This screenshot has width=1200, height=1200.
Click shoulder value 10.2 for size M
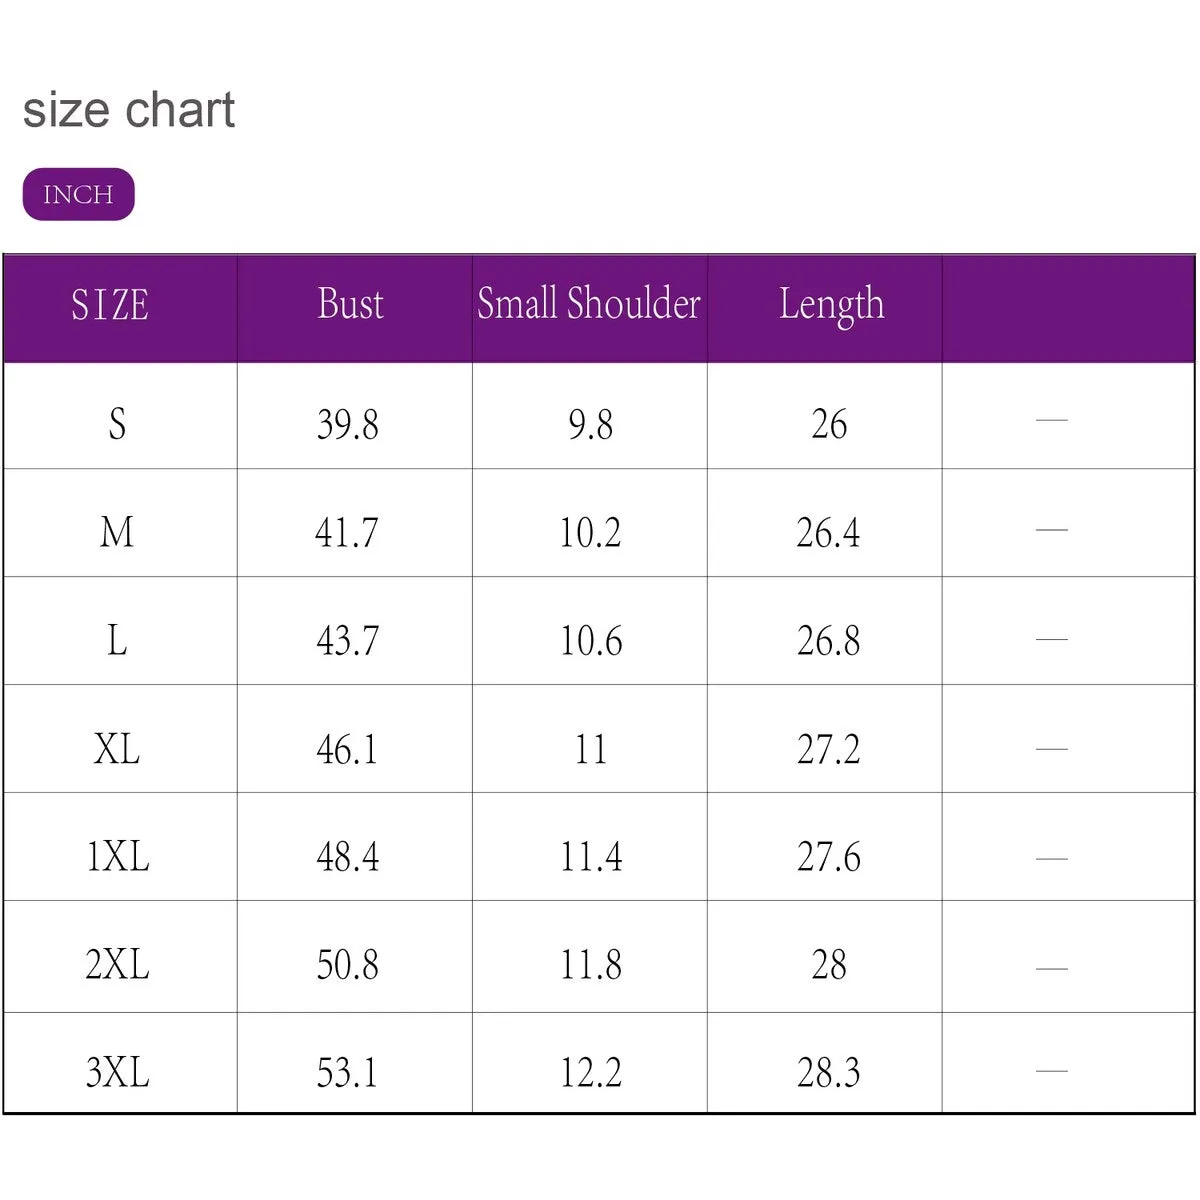[x=590, y=533]
